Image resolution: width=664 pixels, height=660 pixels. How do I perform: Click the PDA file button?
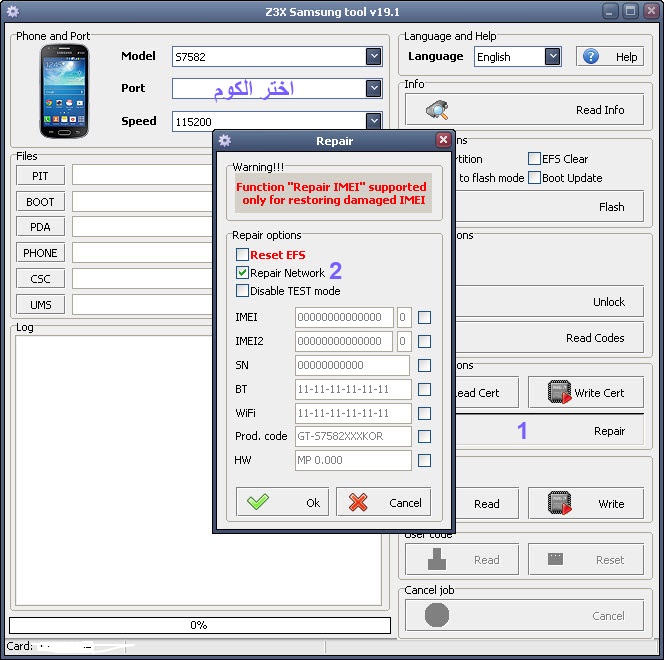click(x=40, y=227)
